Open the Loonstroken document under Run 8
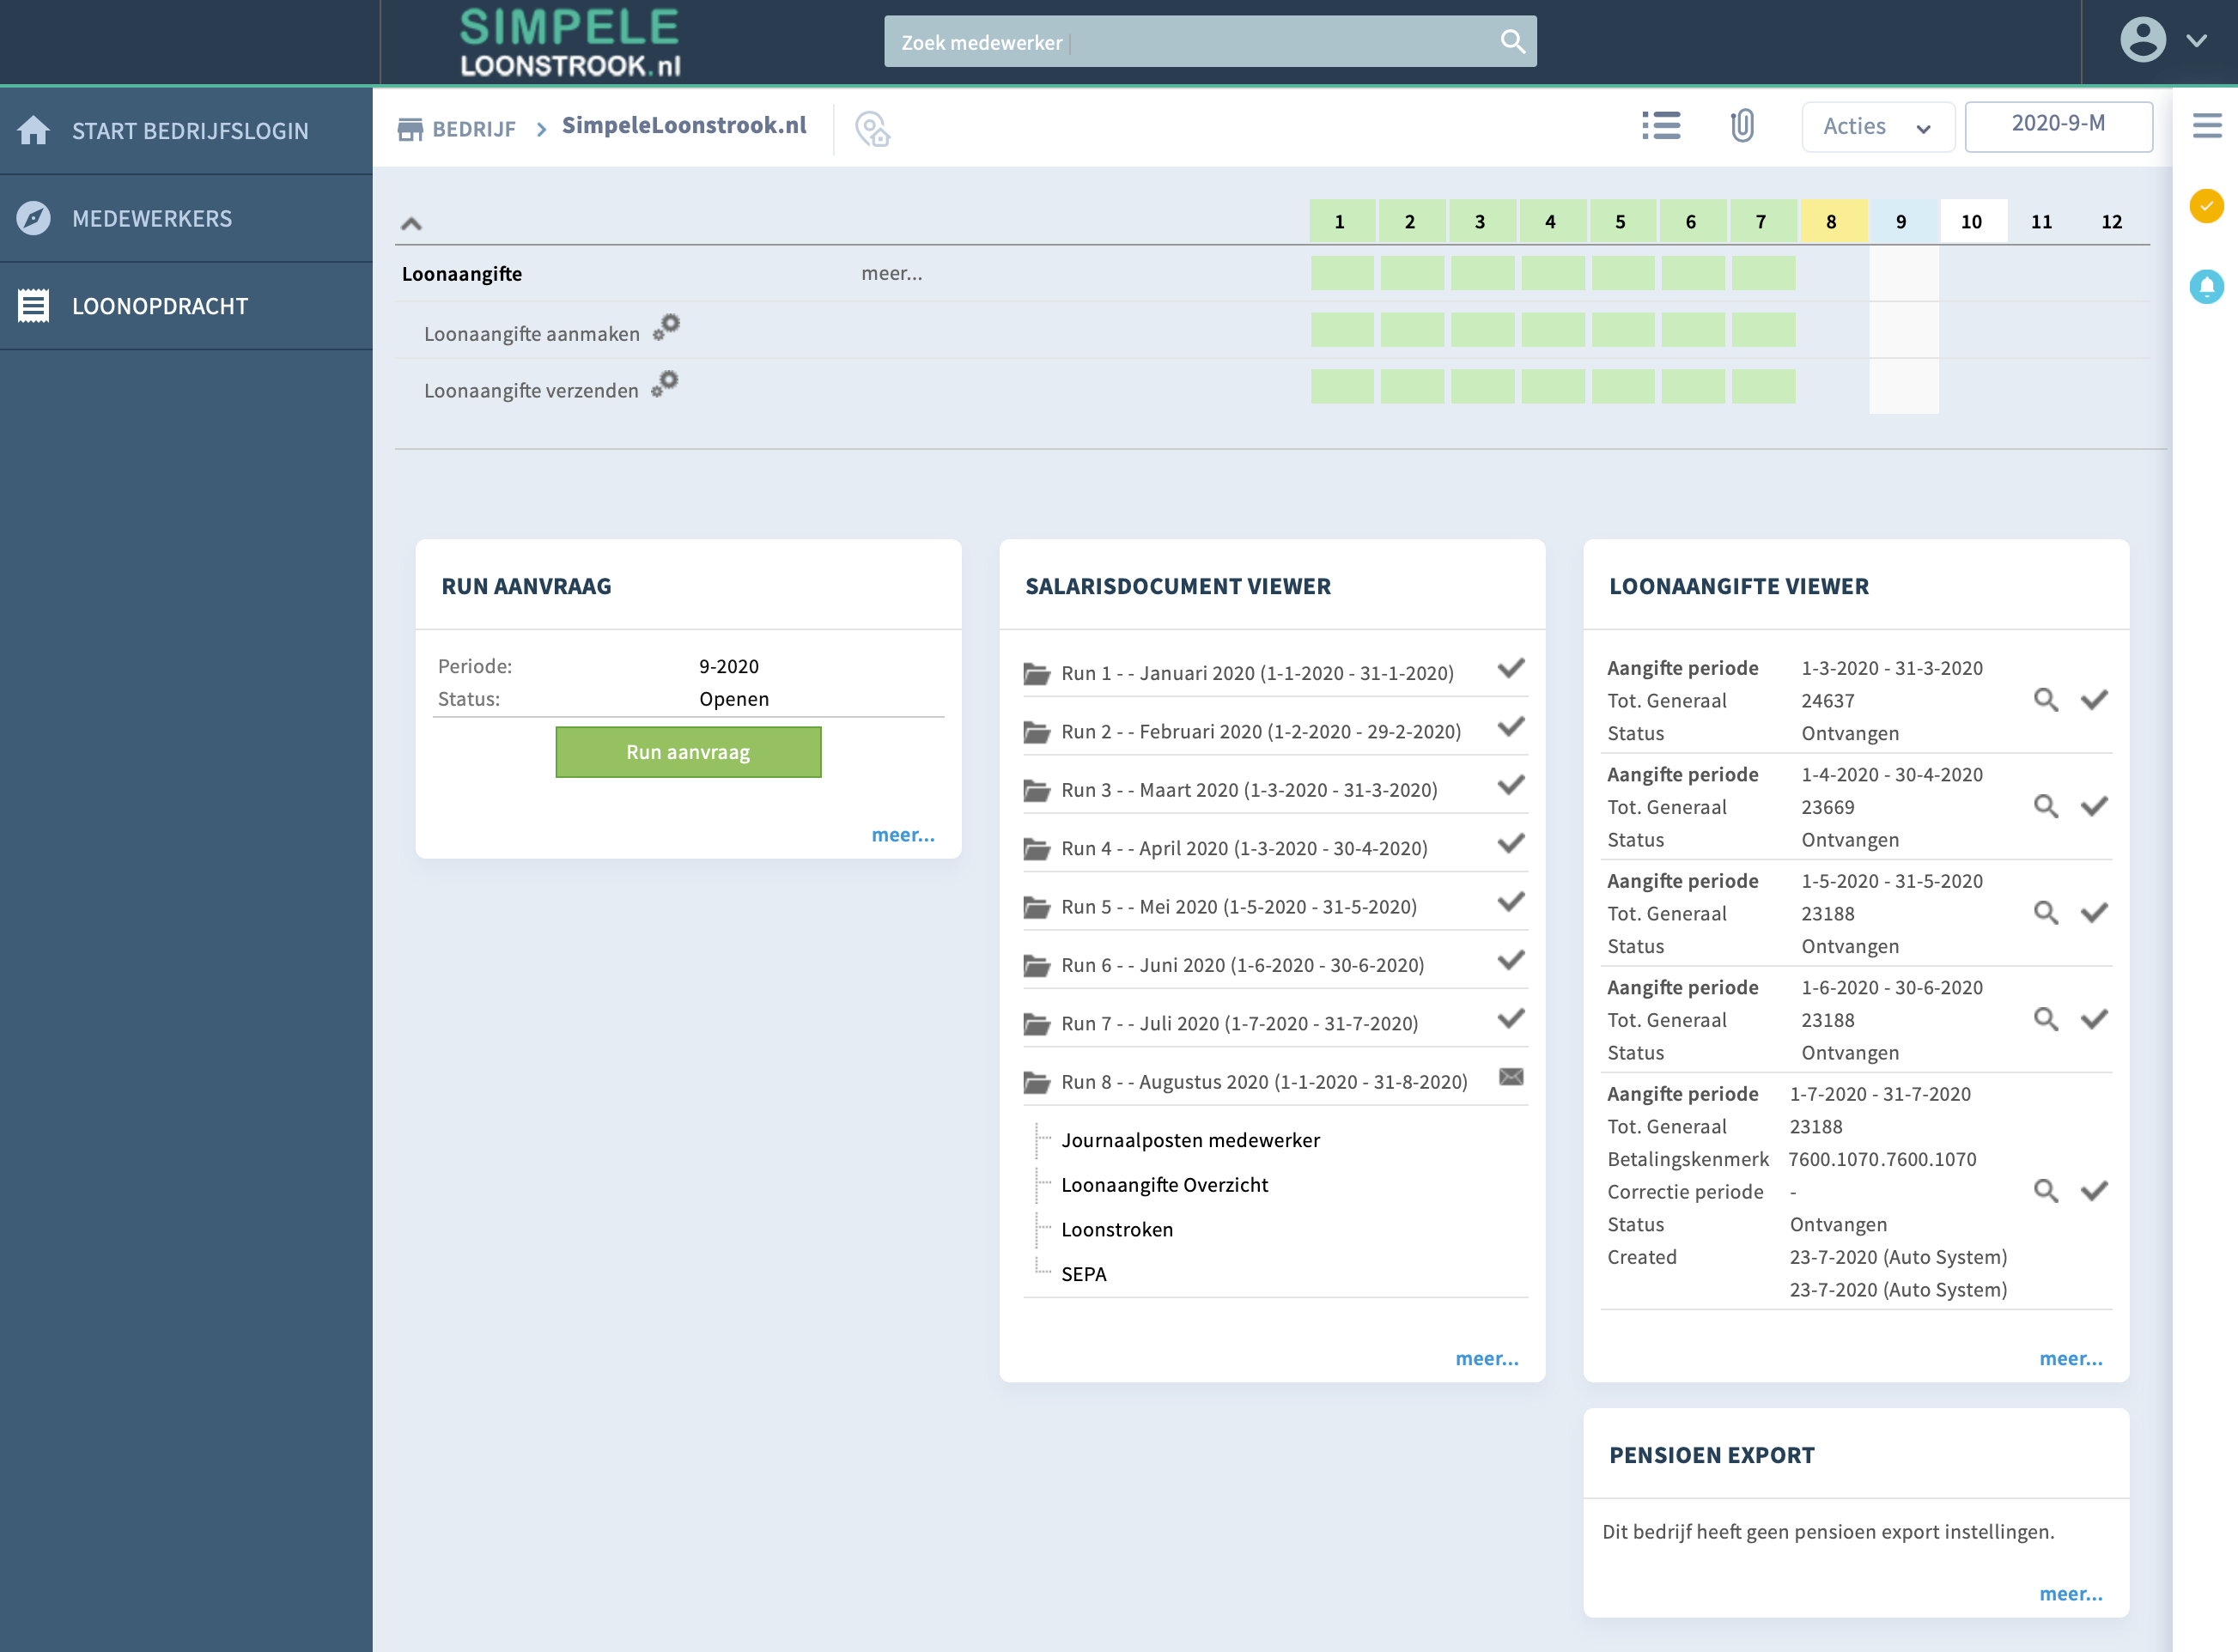 (1117, 1229)
